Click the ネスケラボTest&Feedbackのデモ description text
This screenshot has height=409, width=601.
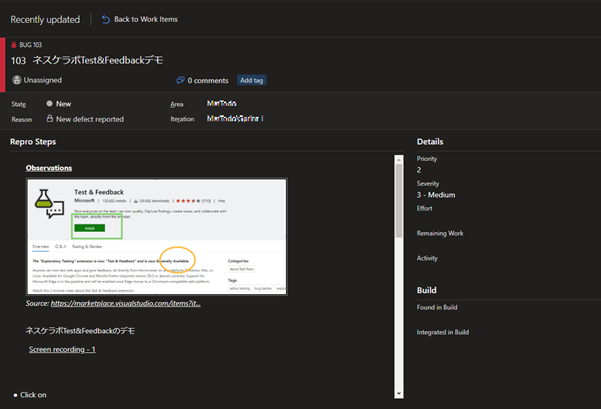coord(80,331)
